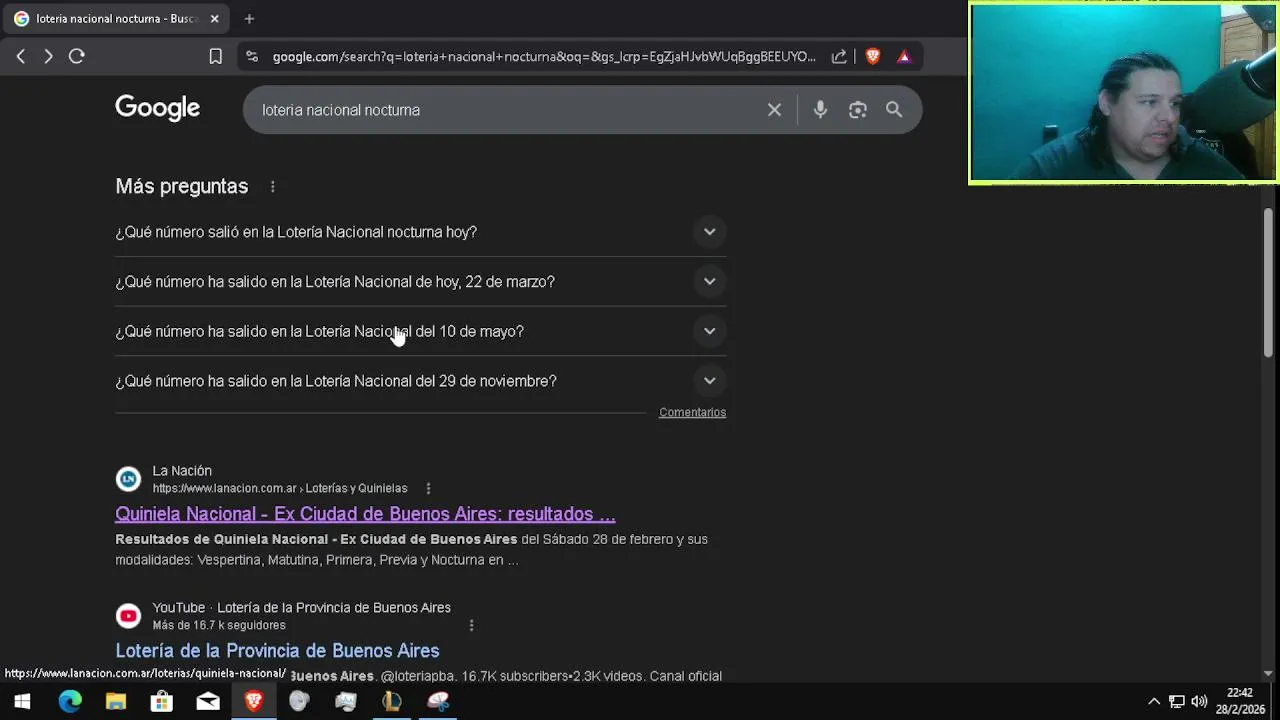Open options menu for YouTube result
1280x720 pixels.
(471, 625)
